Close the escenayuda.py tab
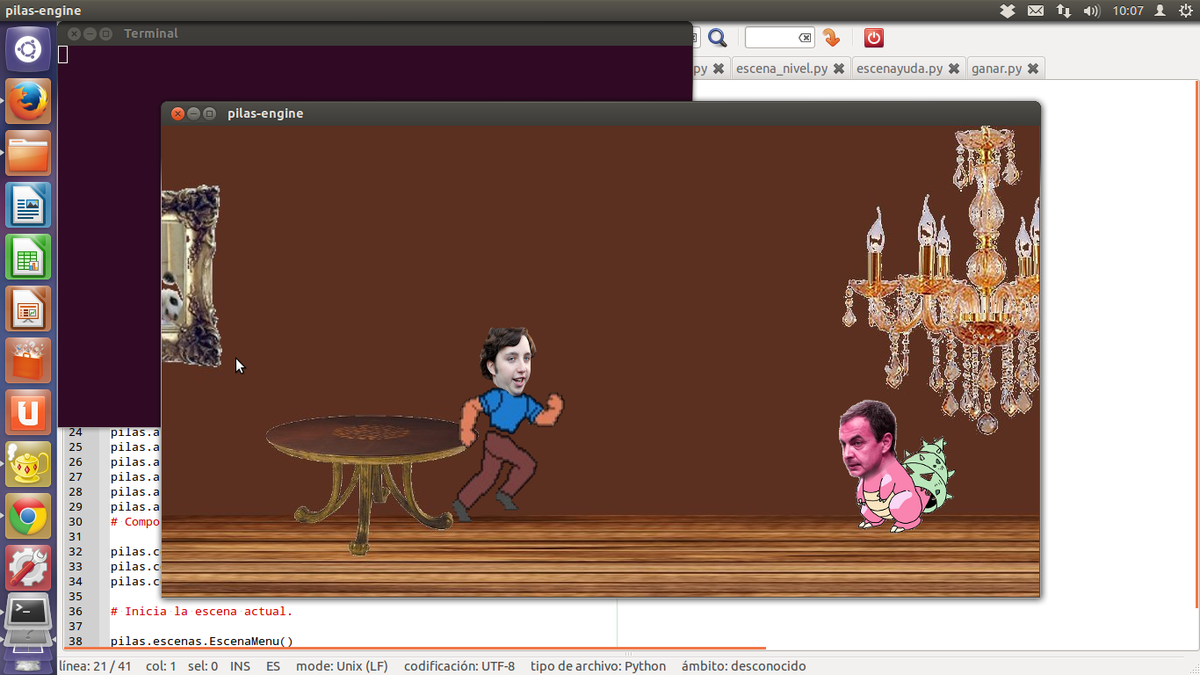 pos(954,69)
